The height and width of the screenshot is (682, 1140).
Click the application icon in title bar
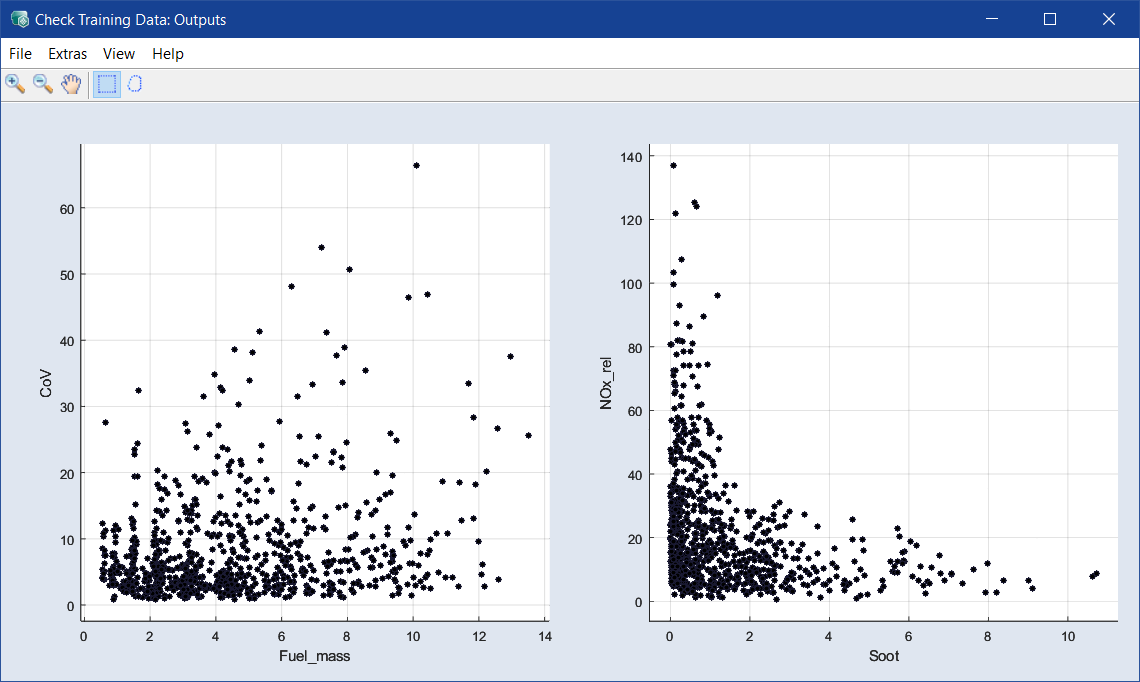coord(18,19)
